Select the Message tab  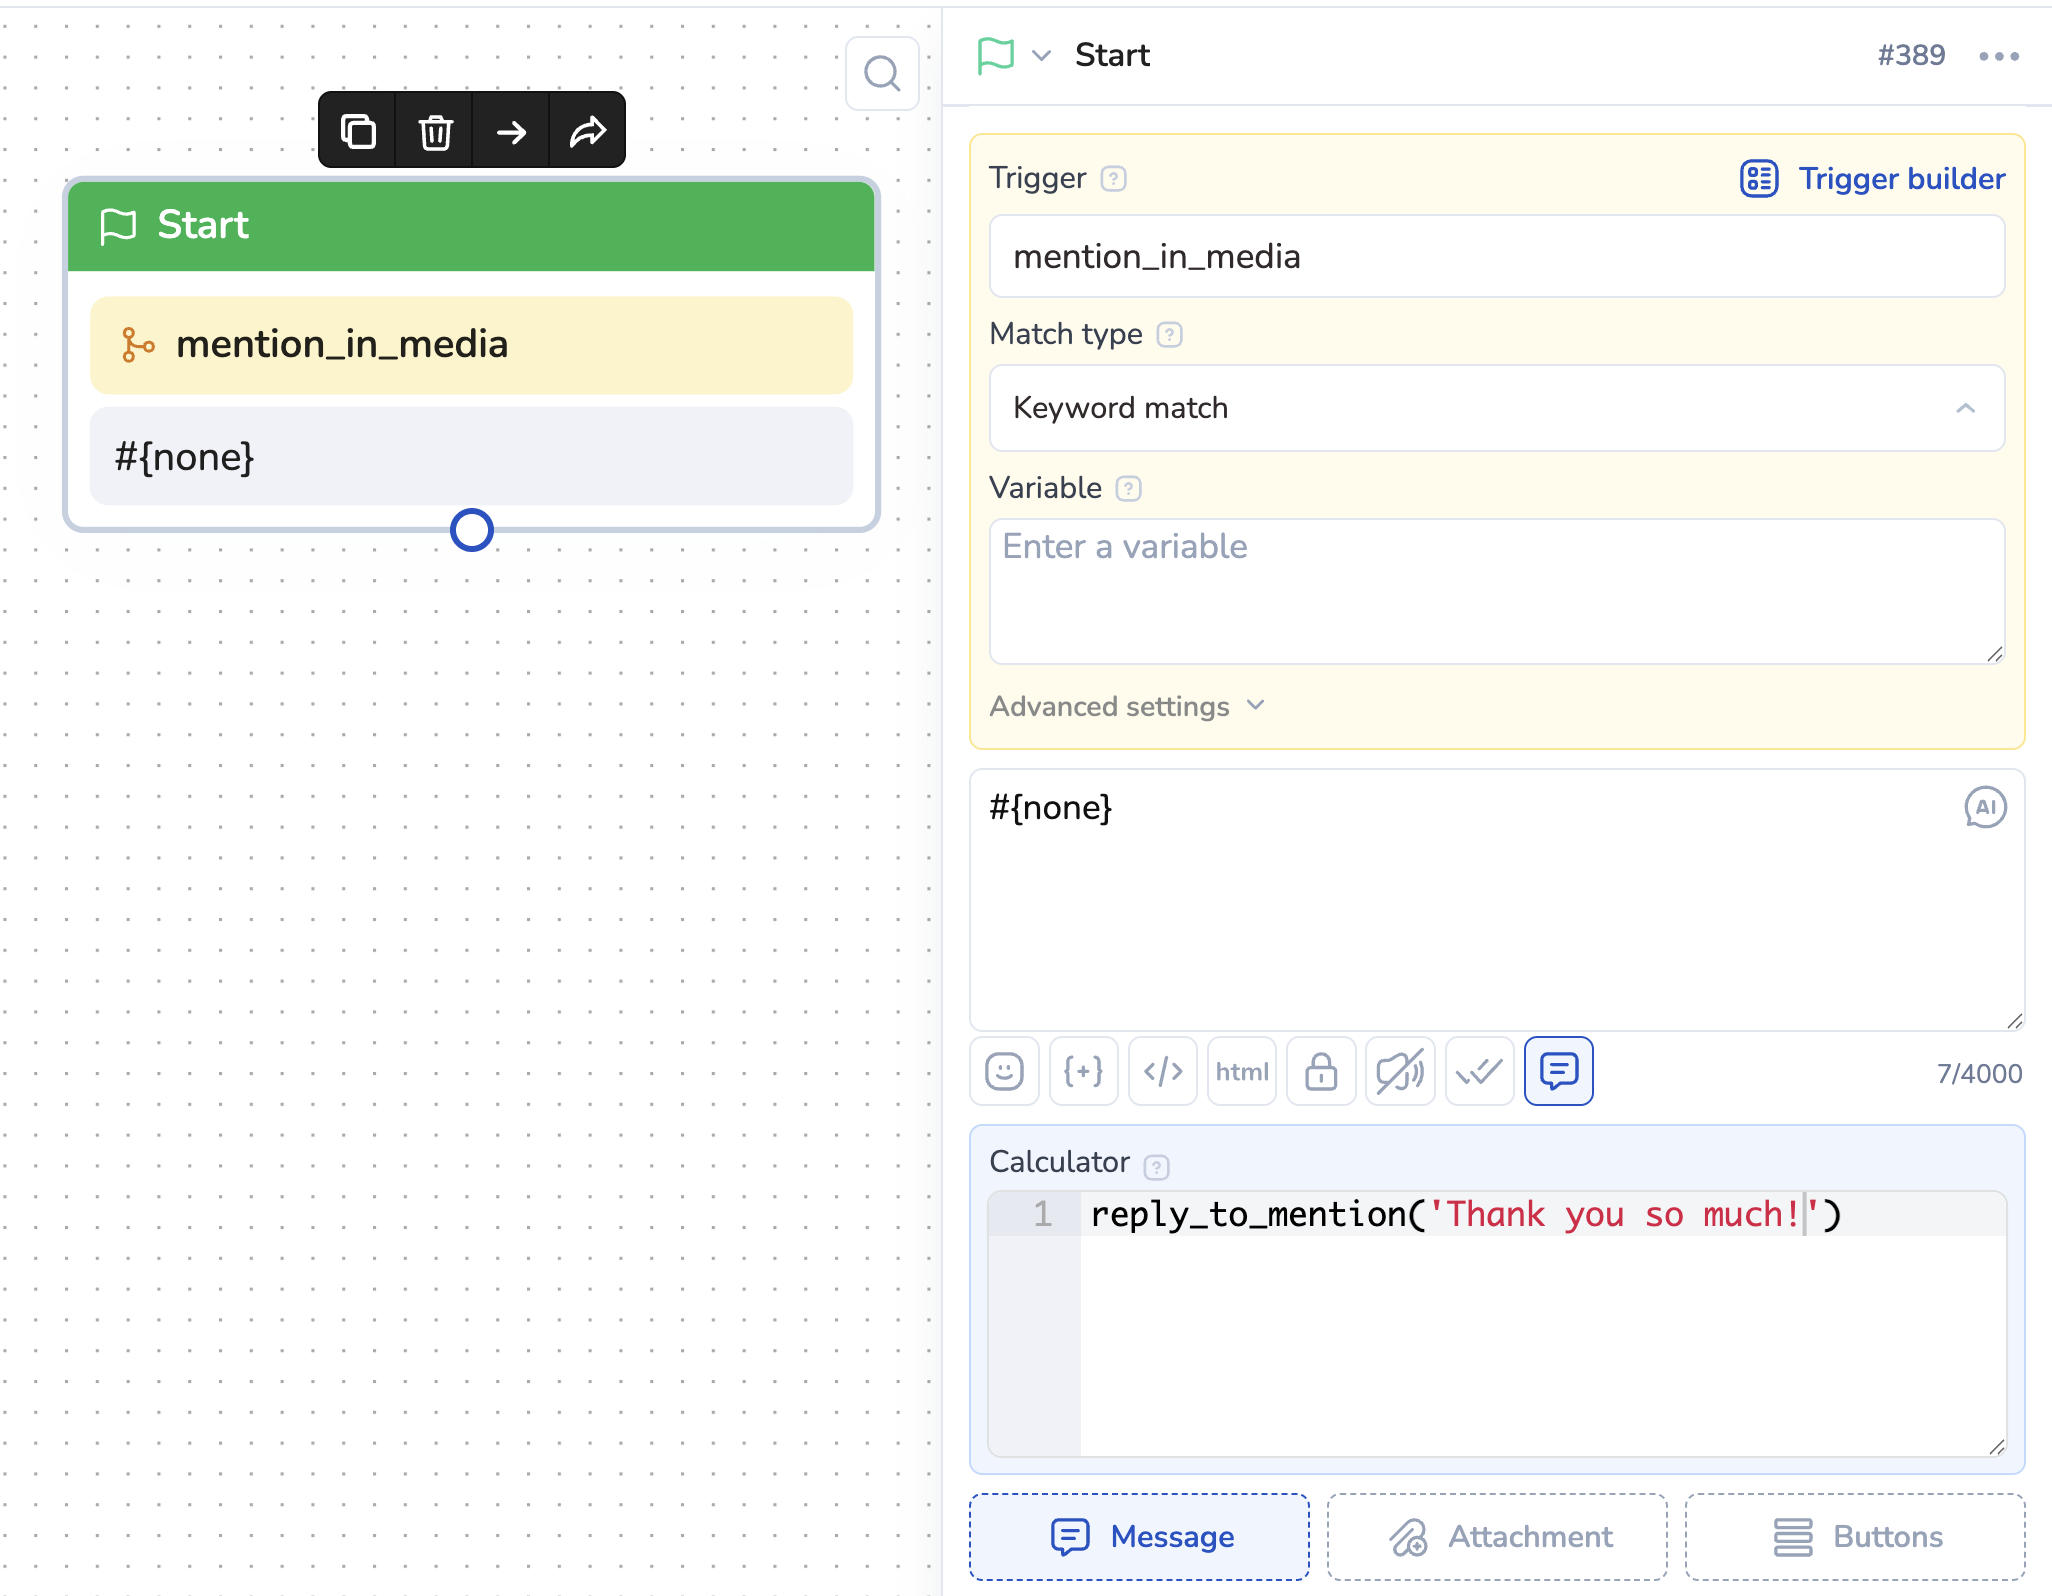click(x=1139, y=1536)
